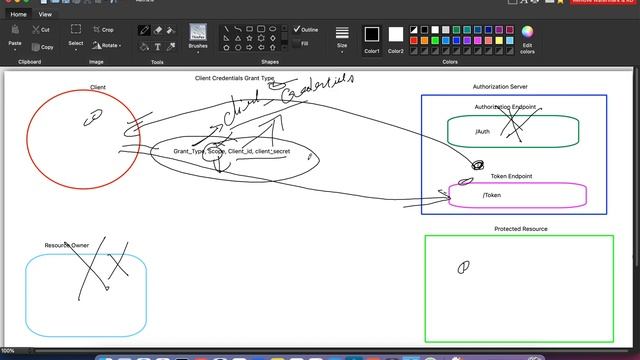The image size is (640, 360).
Task: Select the Pentagon shape
Action: point(227,47)
